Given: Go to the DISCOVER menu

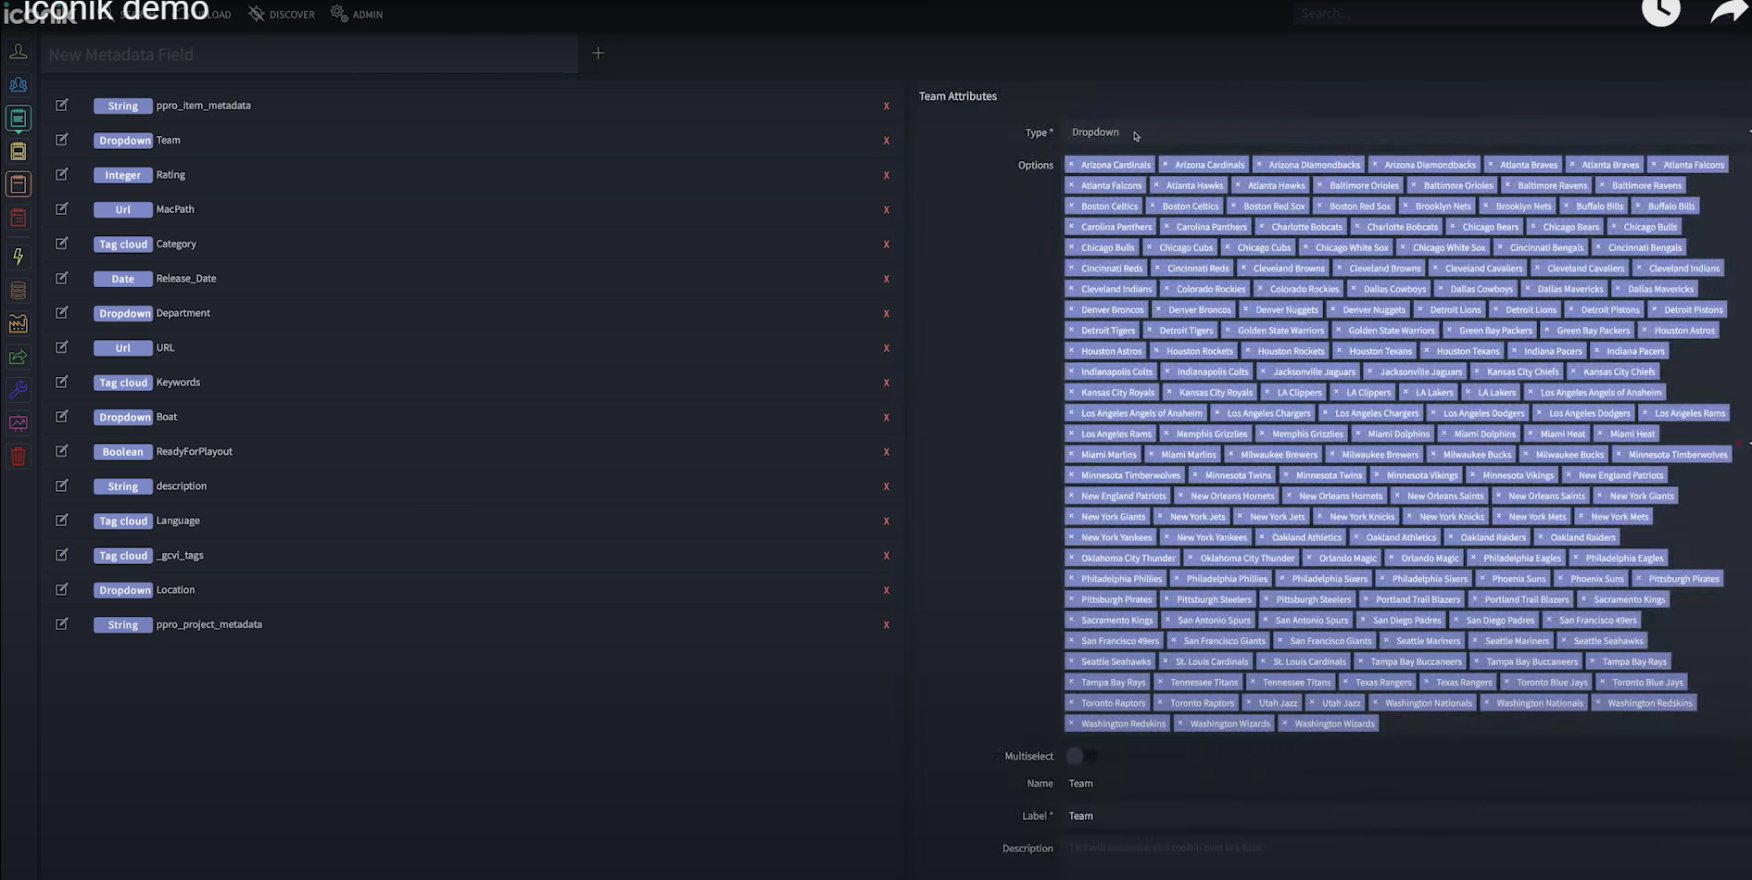Looking at the screenshot, I should coord(281,14).
